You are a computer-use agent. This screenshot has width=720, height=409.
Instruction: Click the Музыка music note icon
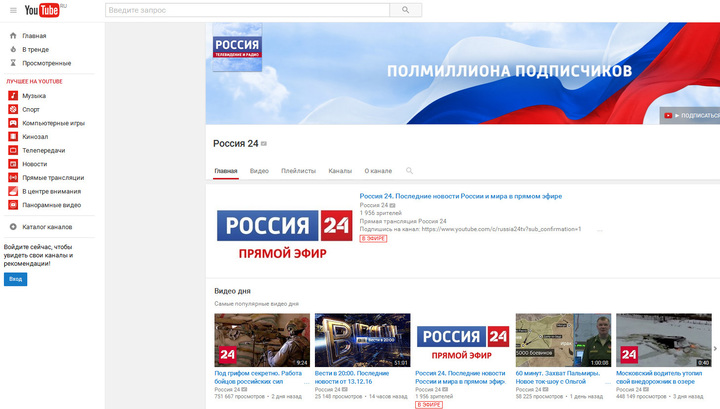(13, 95)
